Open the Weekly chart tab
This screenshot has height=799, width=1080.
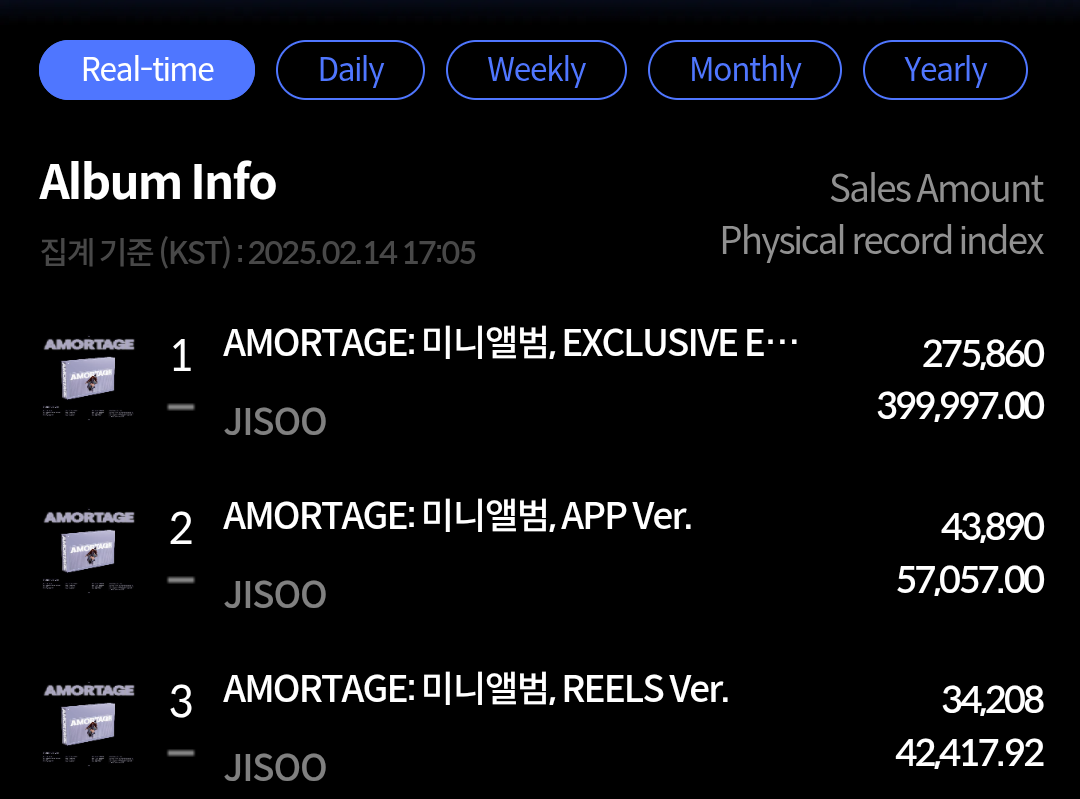[536, 70]
